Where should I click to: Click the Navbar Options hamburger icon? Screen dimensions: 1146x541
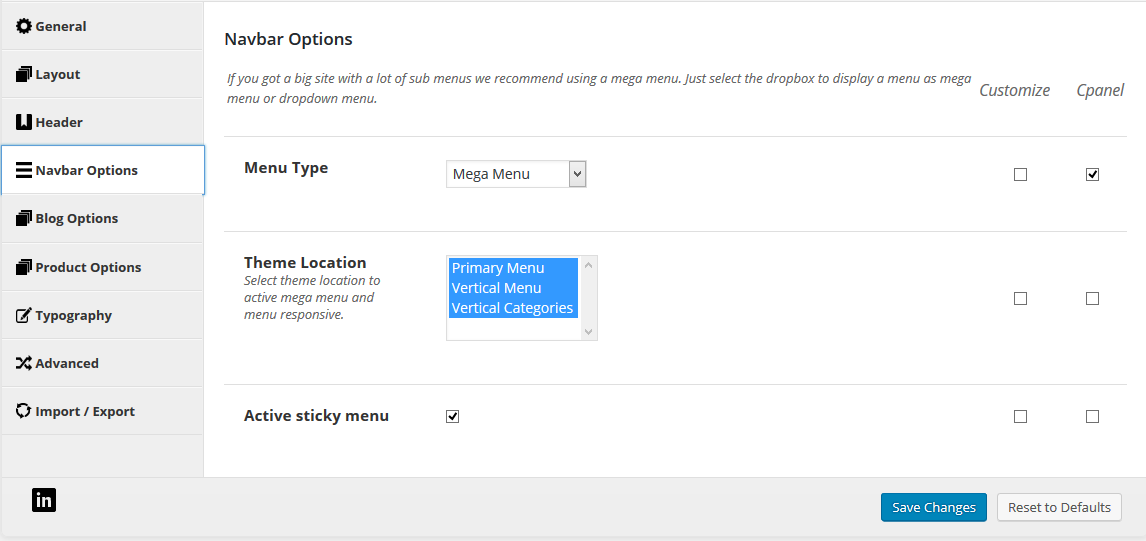[24, 170]
